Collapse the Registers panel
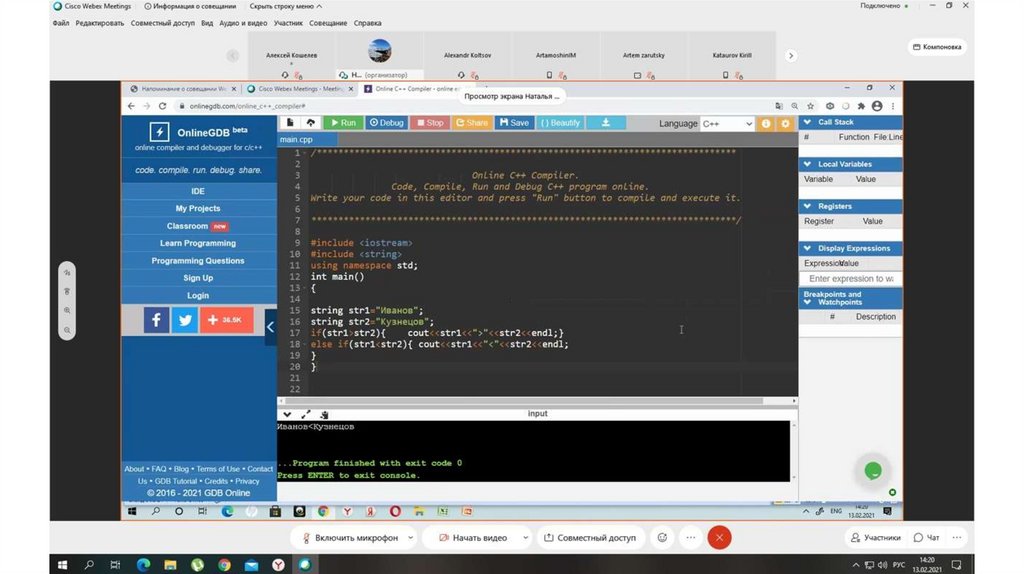The width and height of the screenshot is (1024, 574). (808, 206)
